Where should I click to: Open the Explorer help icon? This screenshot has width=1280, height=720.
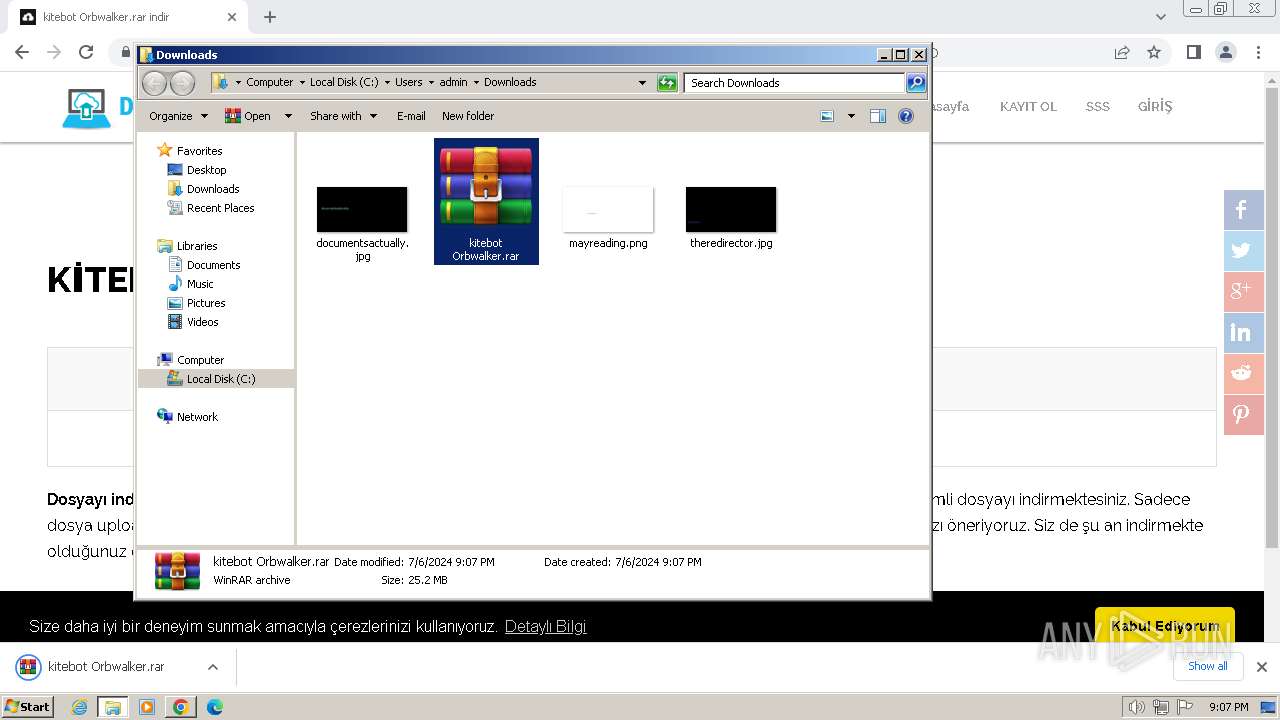point(906,116)
